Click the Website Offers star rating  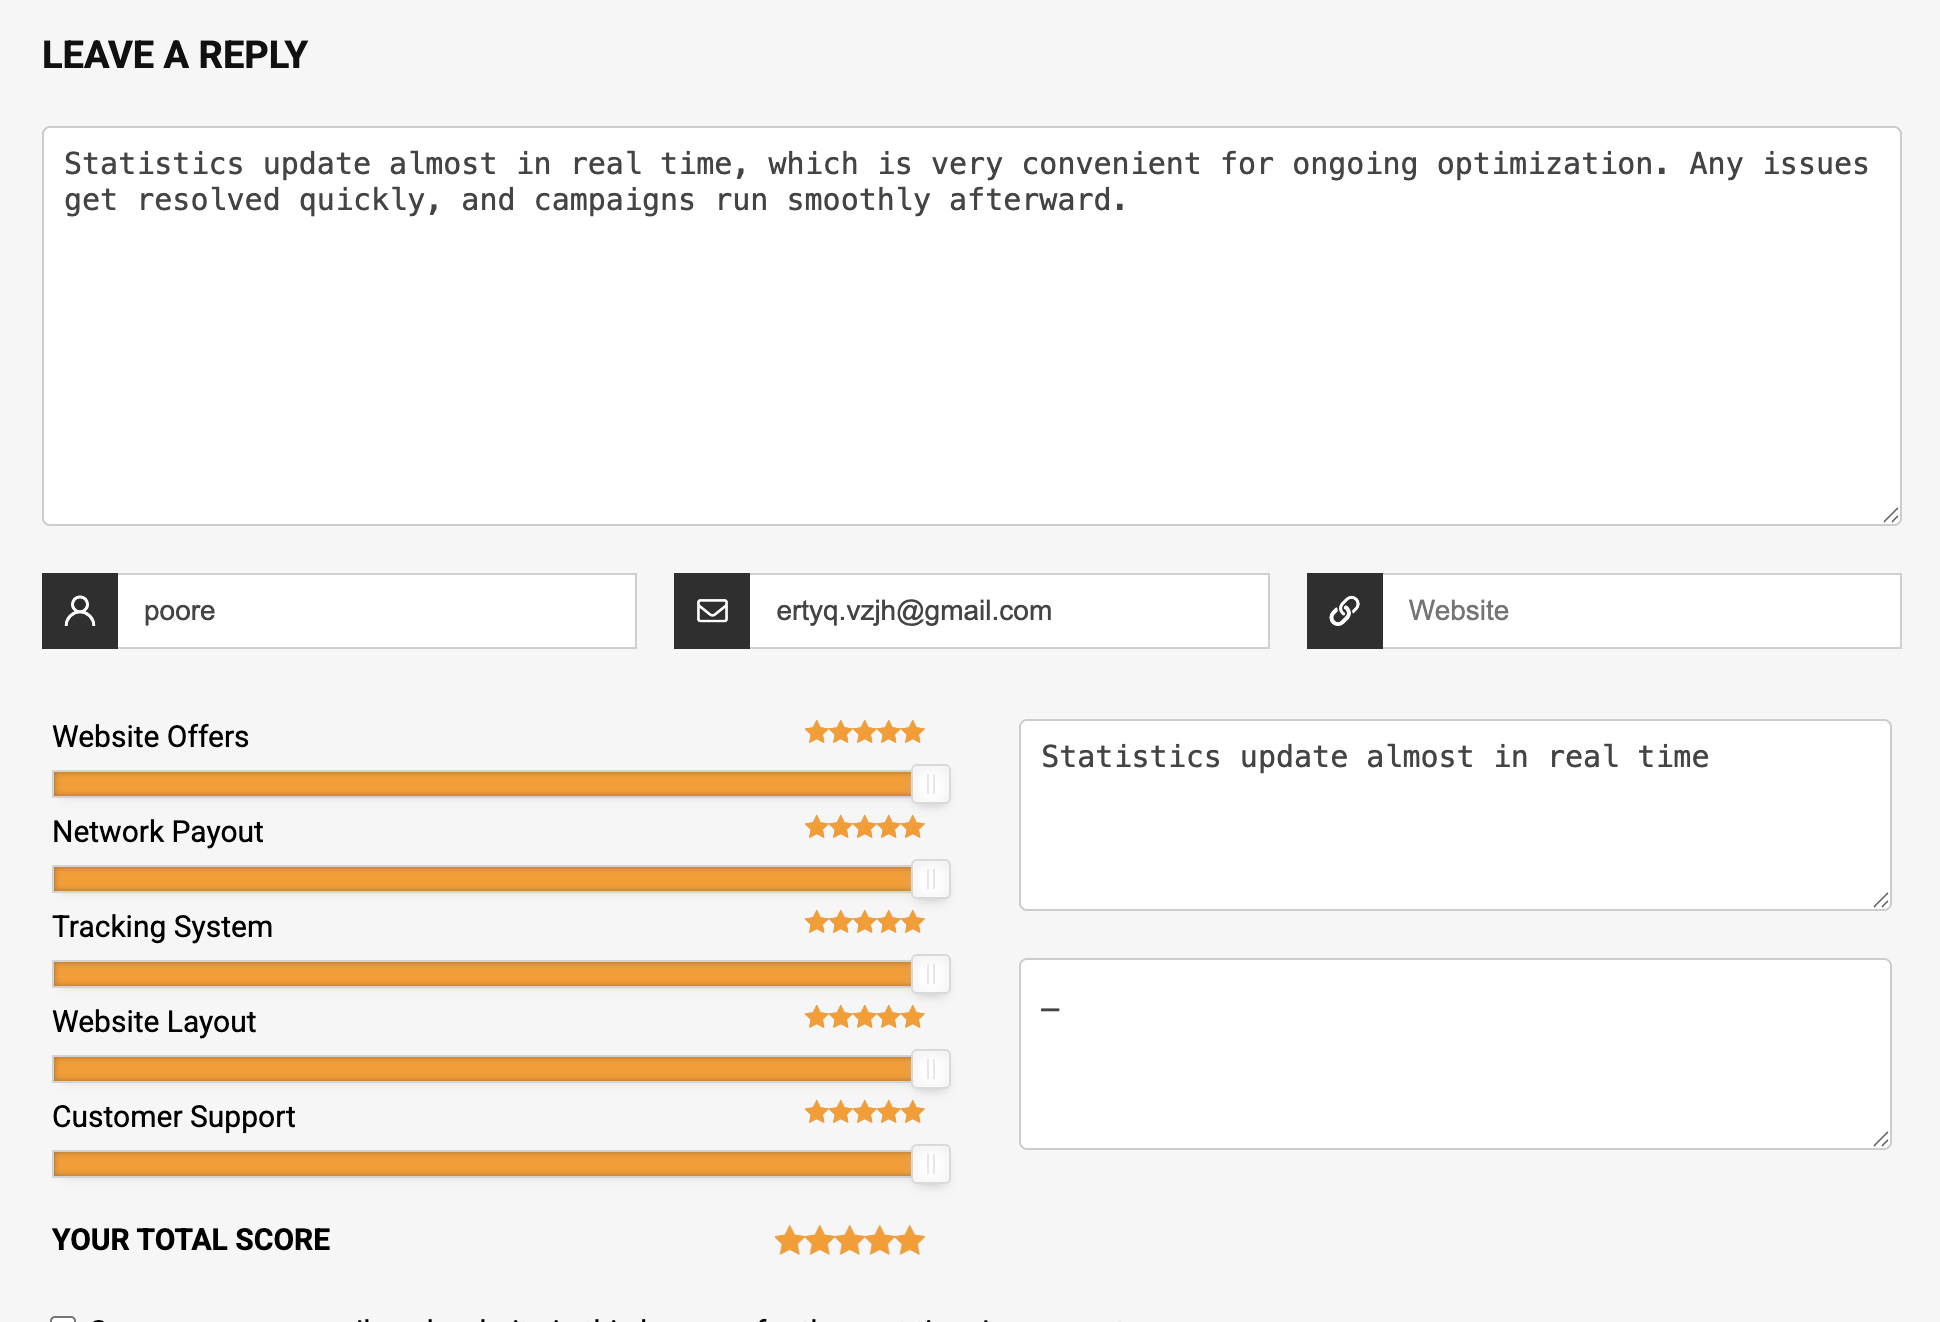coord(865,733)
